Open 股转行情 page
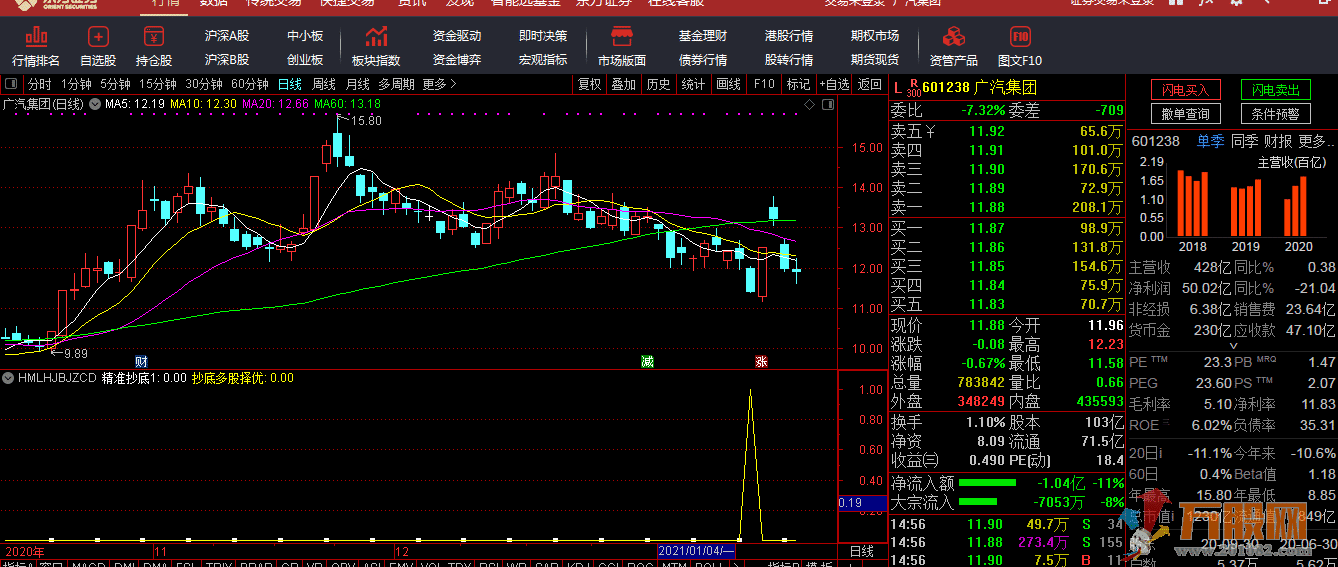 pos(789,60)
